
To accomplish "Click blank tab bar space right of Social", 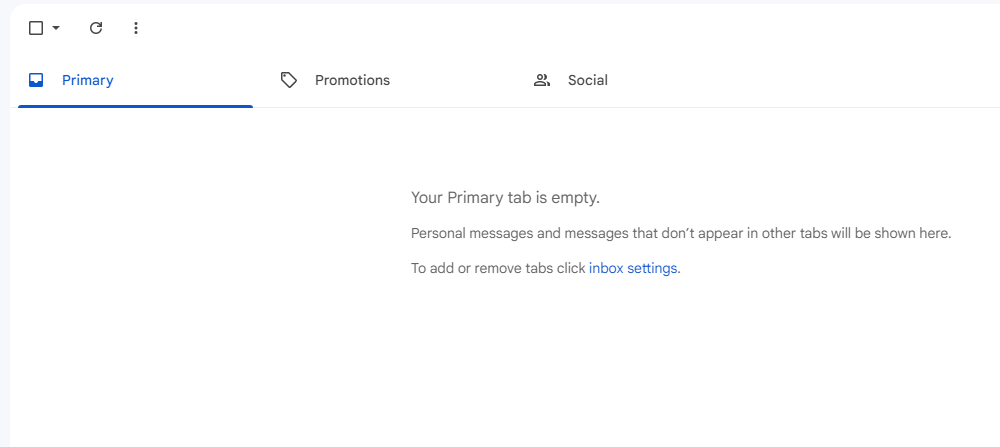I will pyautogui.click(x=850, y=80).
